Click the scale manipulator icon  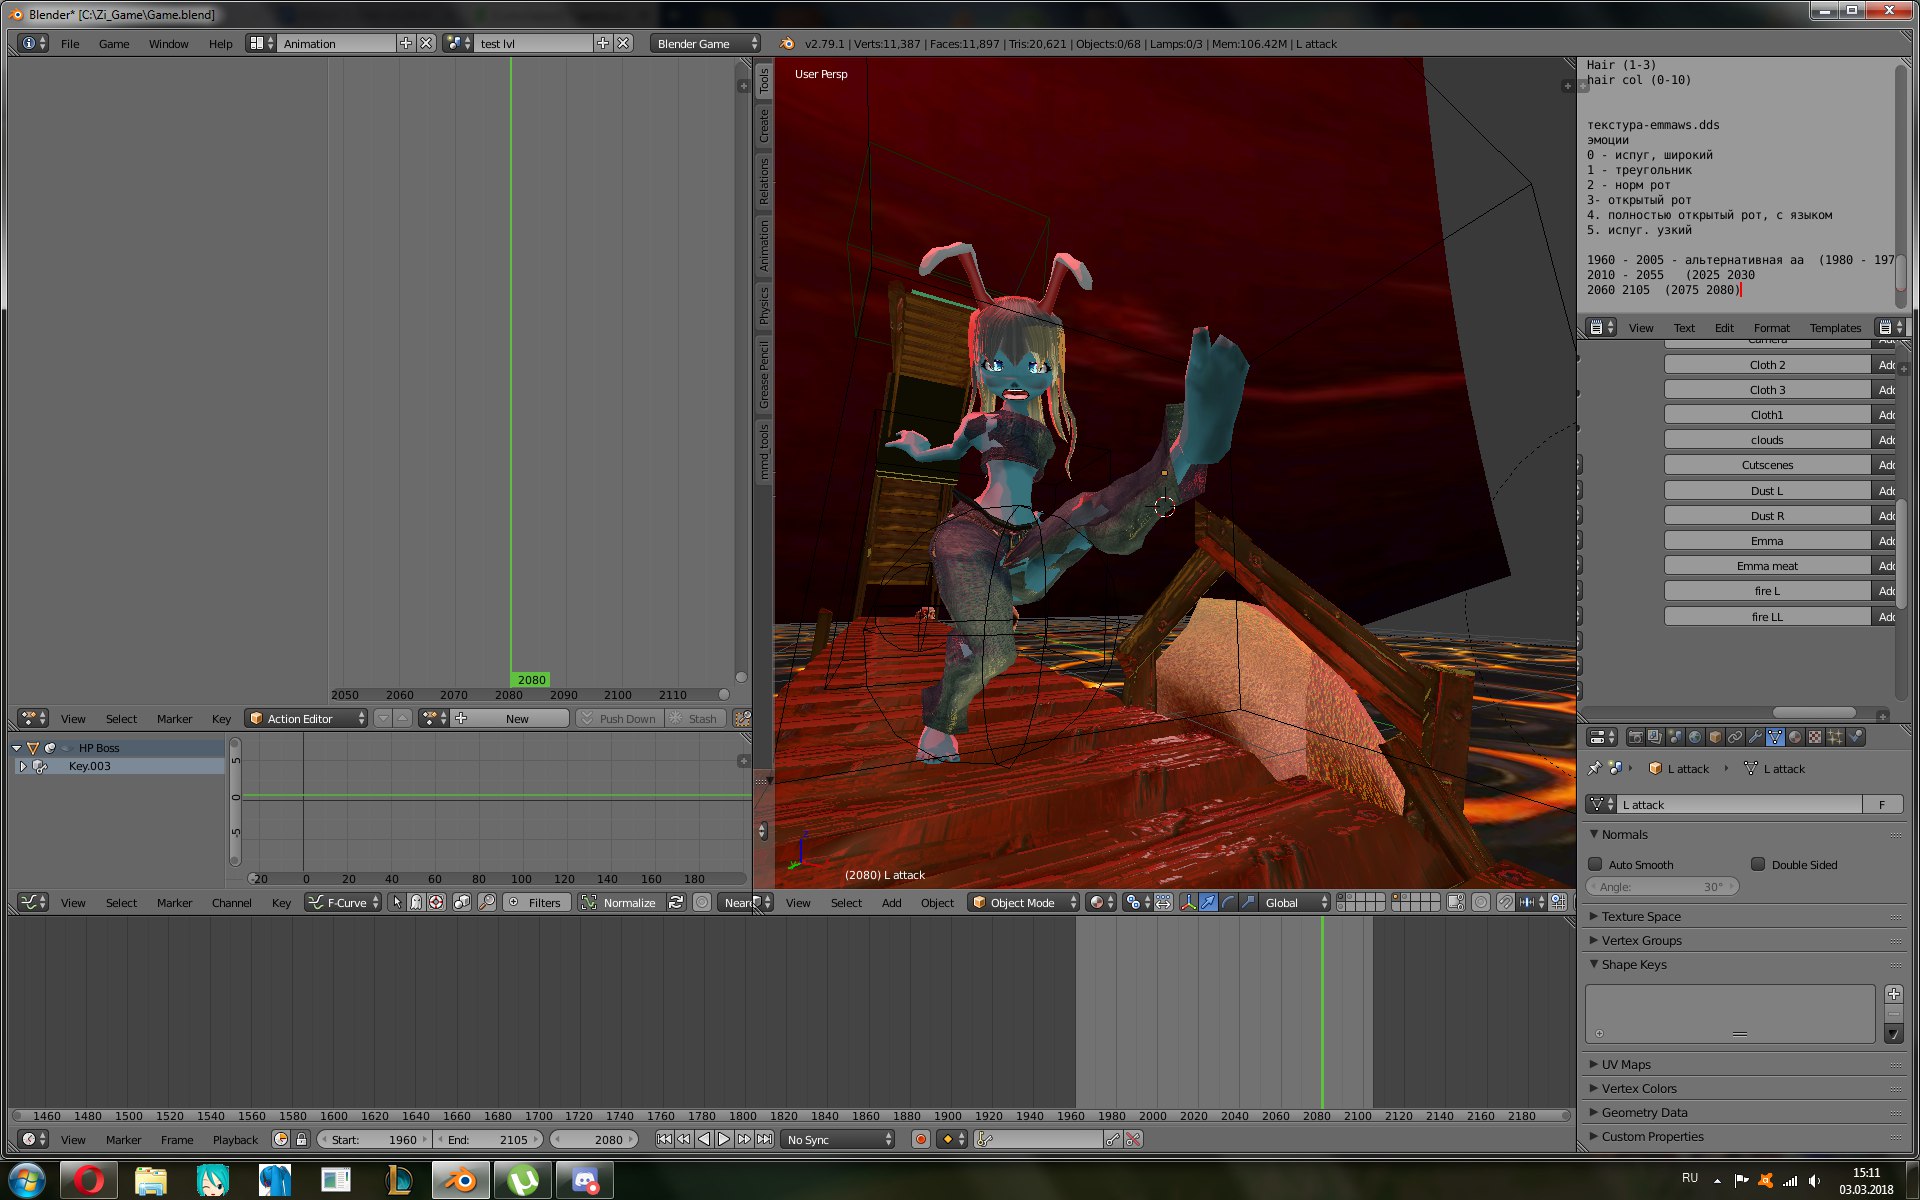coord(1248,902)
